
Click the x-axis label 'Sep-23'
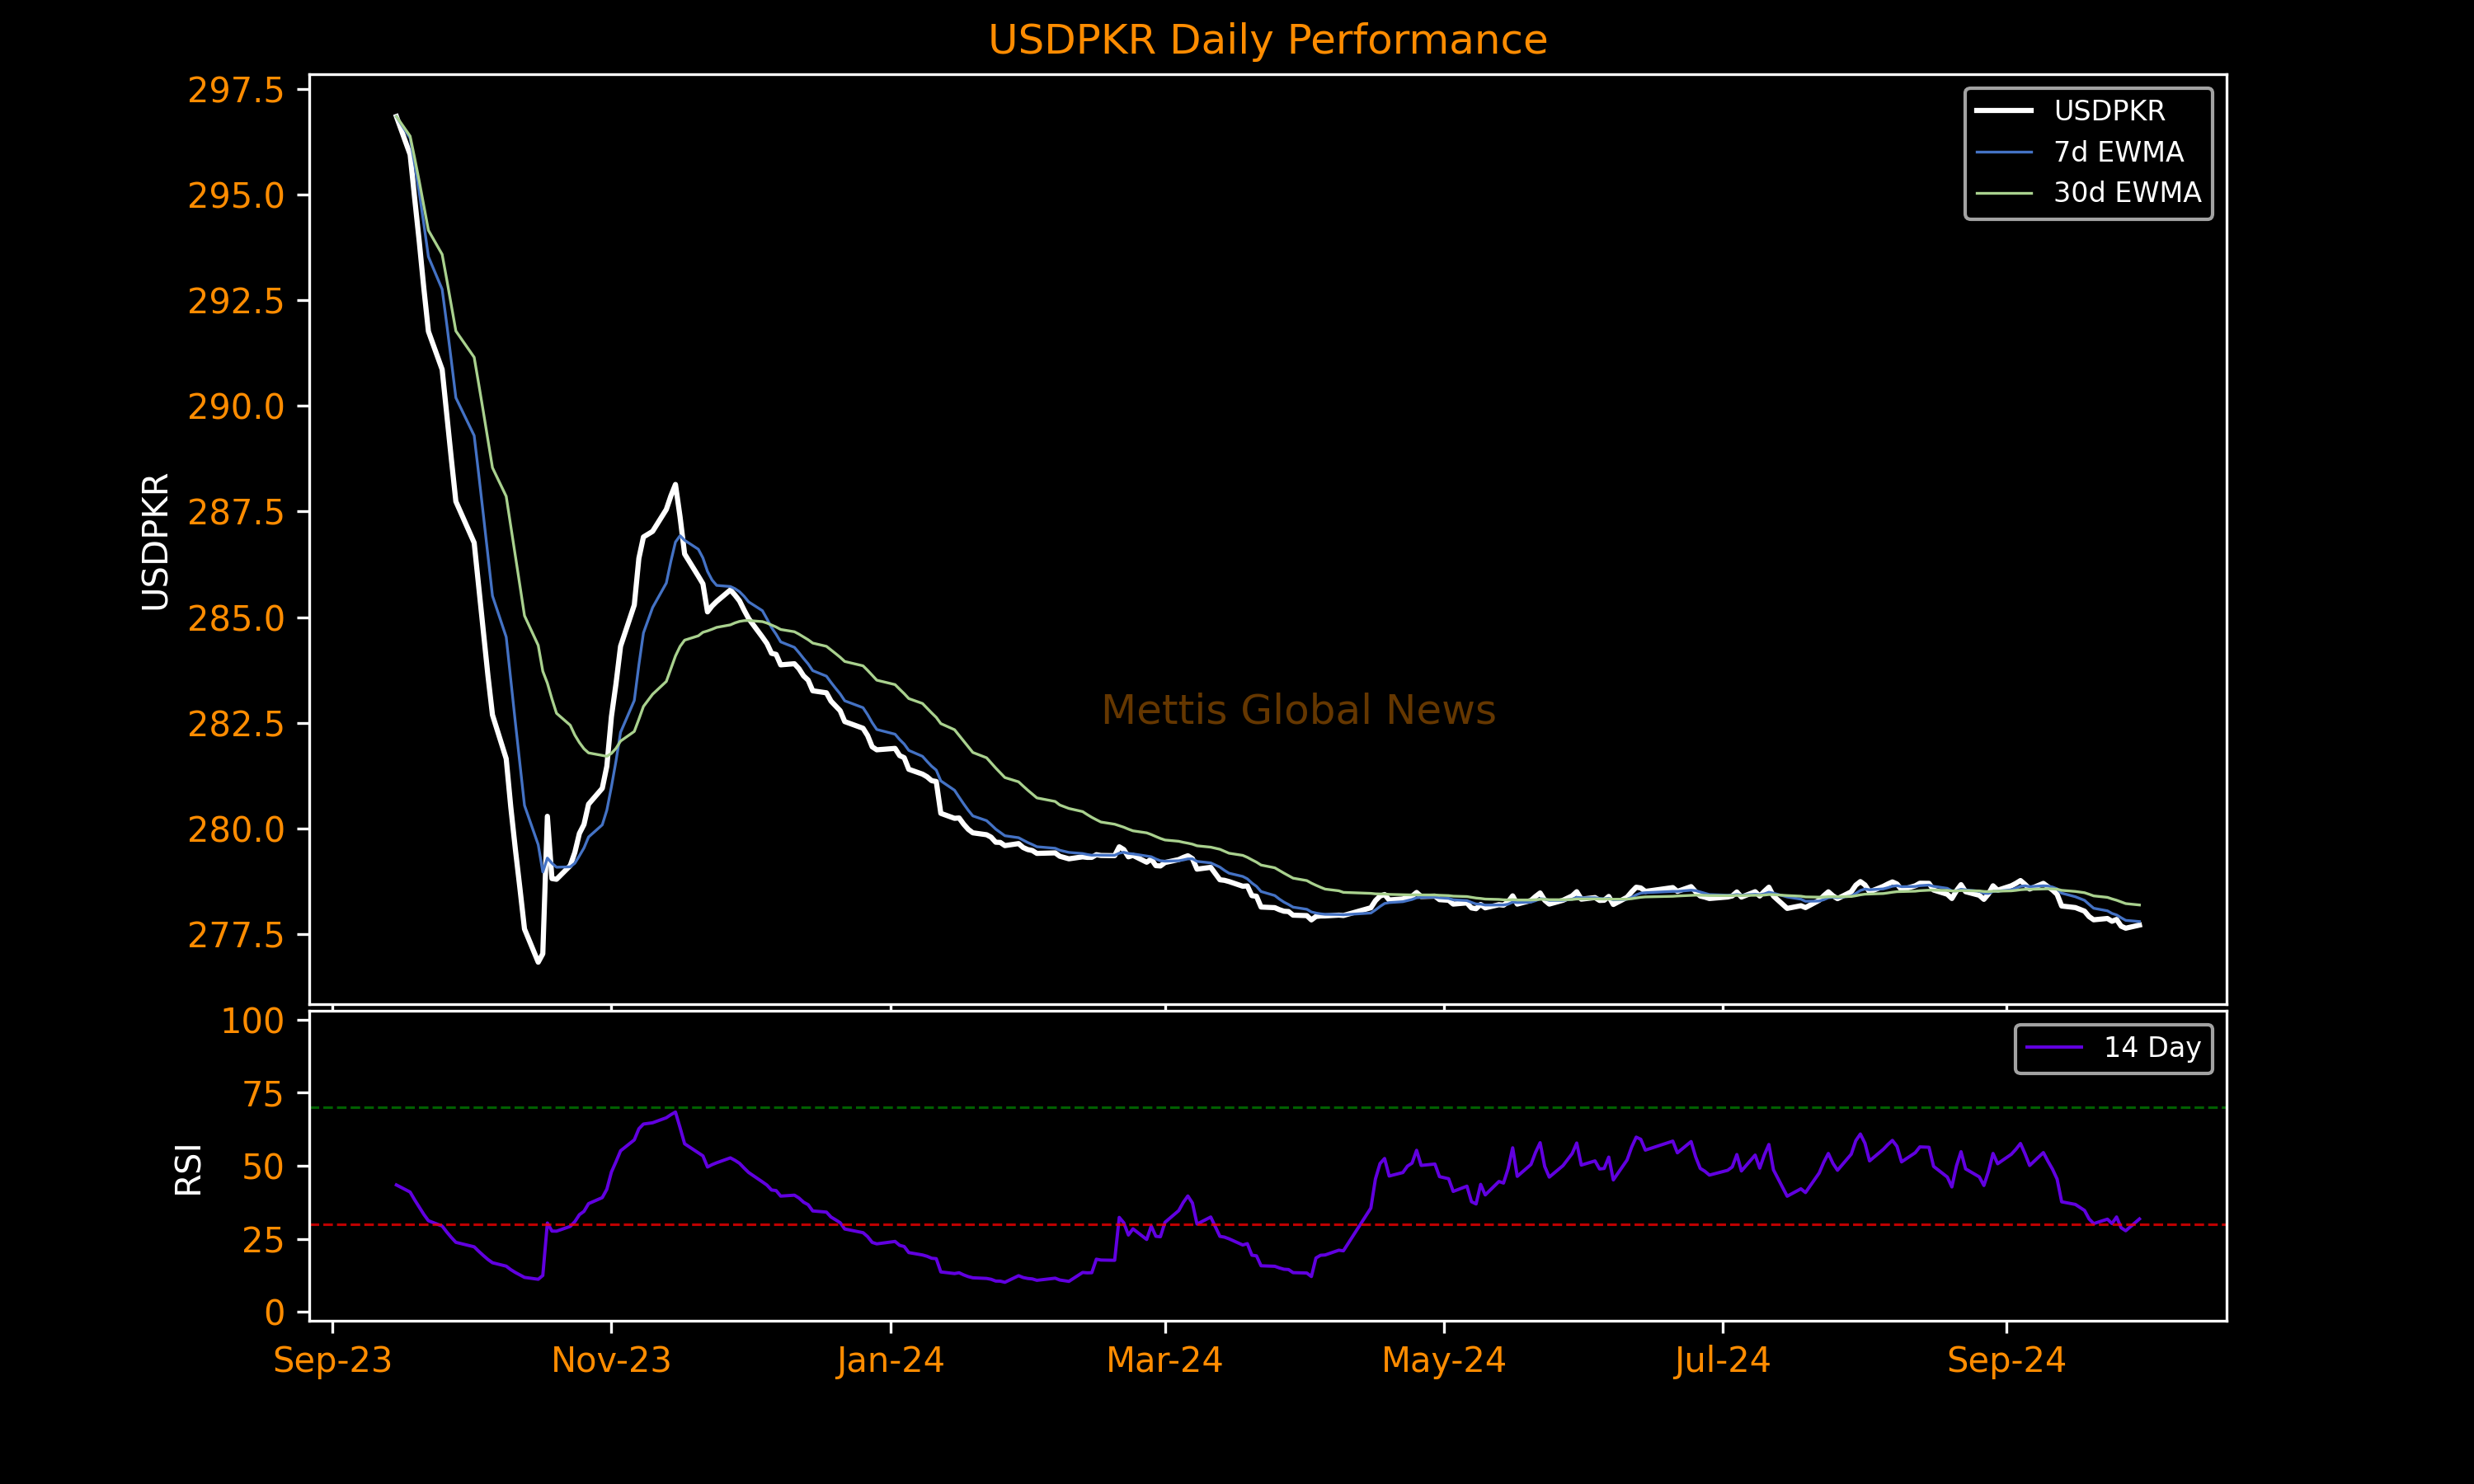coord(333,1360)
